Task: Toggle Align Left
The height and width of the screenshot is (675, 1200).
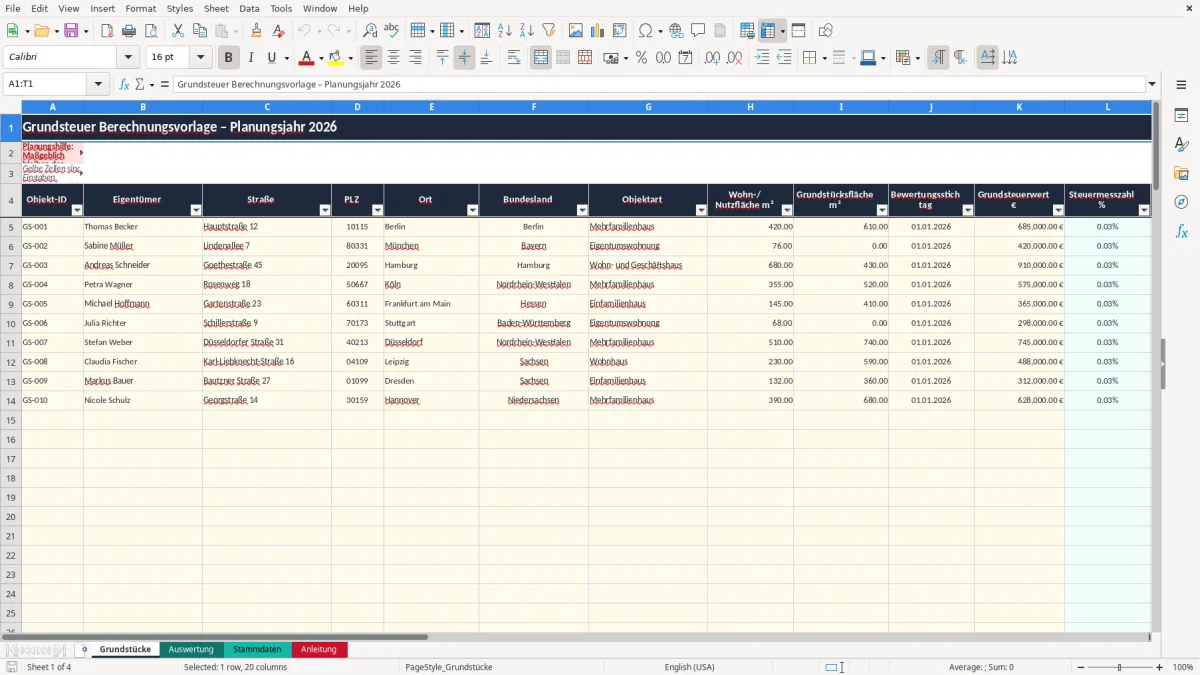Action: (x=372, y=58)
